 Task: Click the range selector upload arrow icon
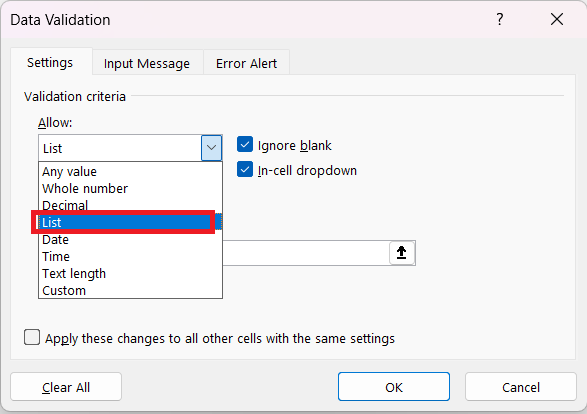pyautogui.click(x=401, y=253)
